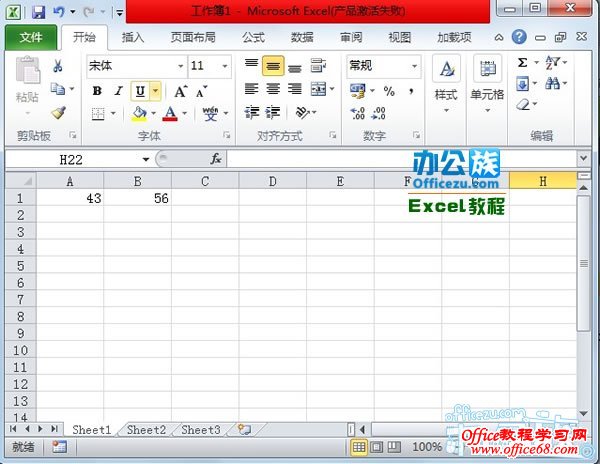Open the underline style dropdown arrow

155,91
